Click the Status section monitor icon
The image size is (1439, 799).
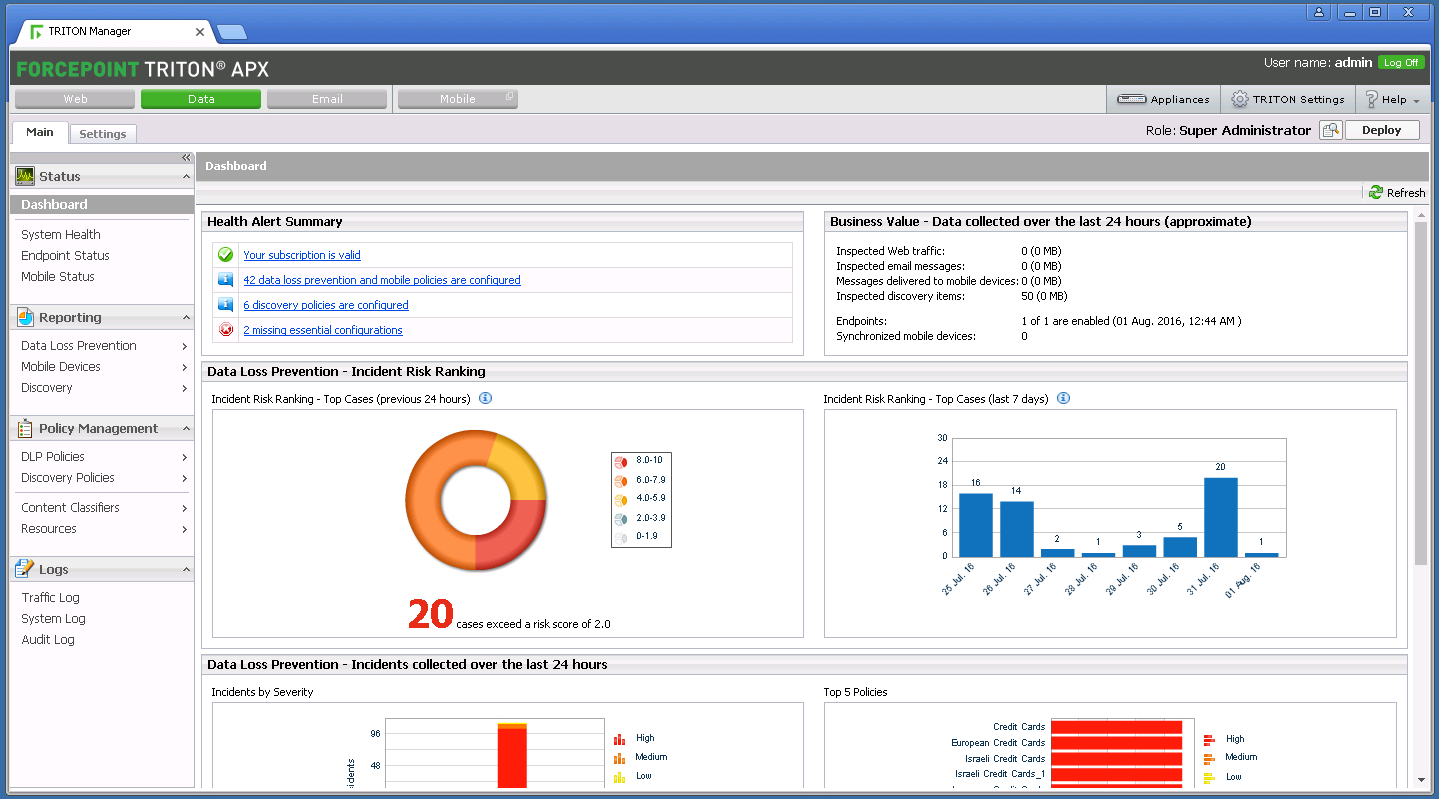[x=25, y=176]
